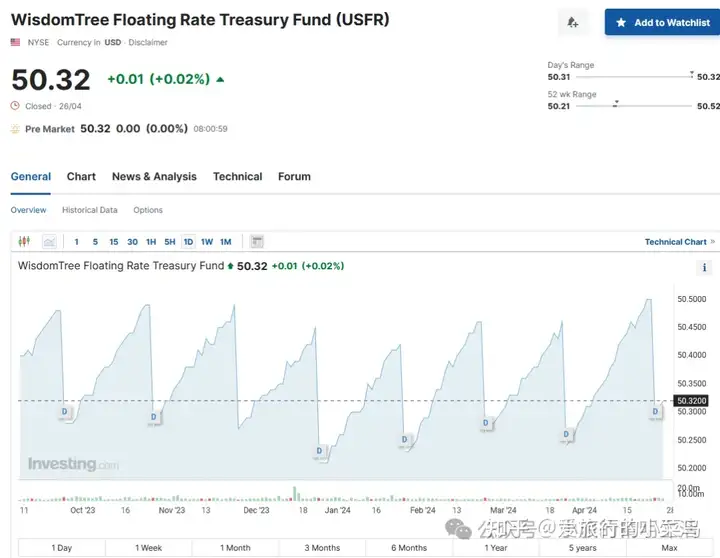Screen dimensions: 720x558
Task: Open the chart info icon
Action: pyautogui.click(x=704, y=267)
